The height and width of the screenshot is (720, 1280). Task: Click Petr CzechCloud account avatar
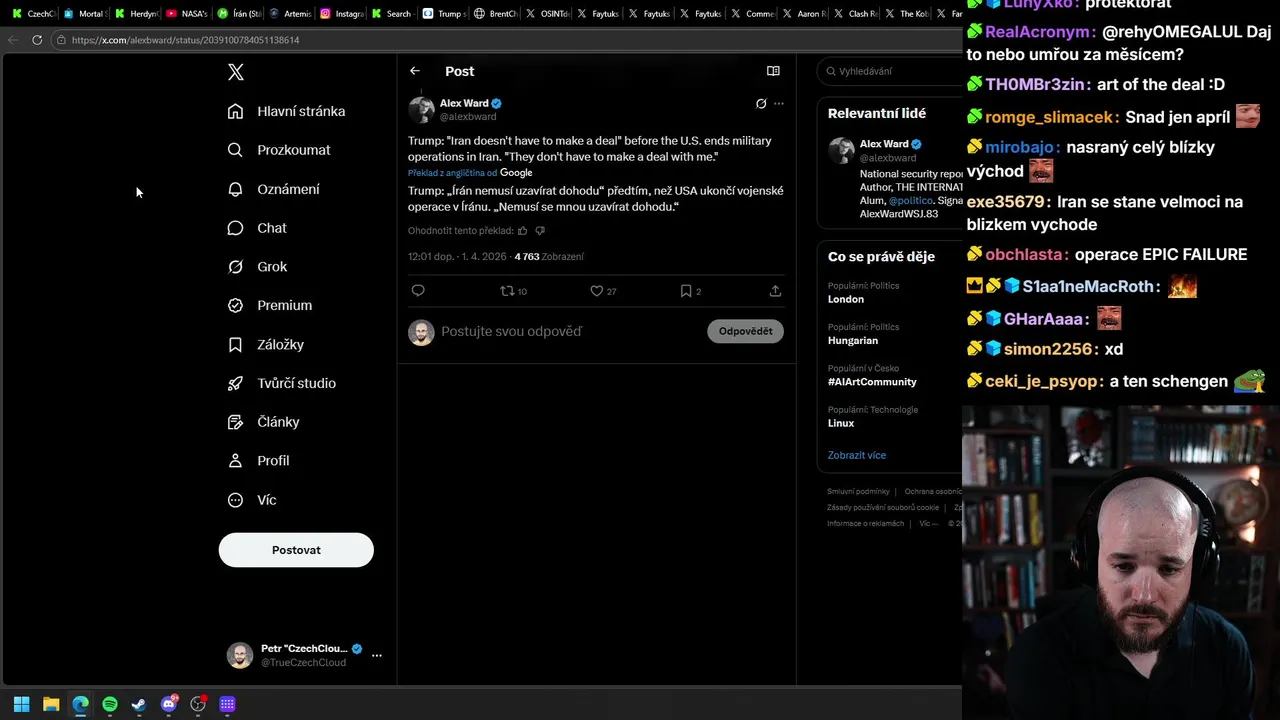[x=240, y=656]
